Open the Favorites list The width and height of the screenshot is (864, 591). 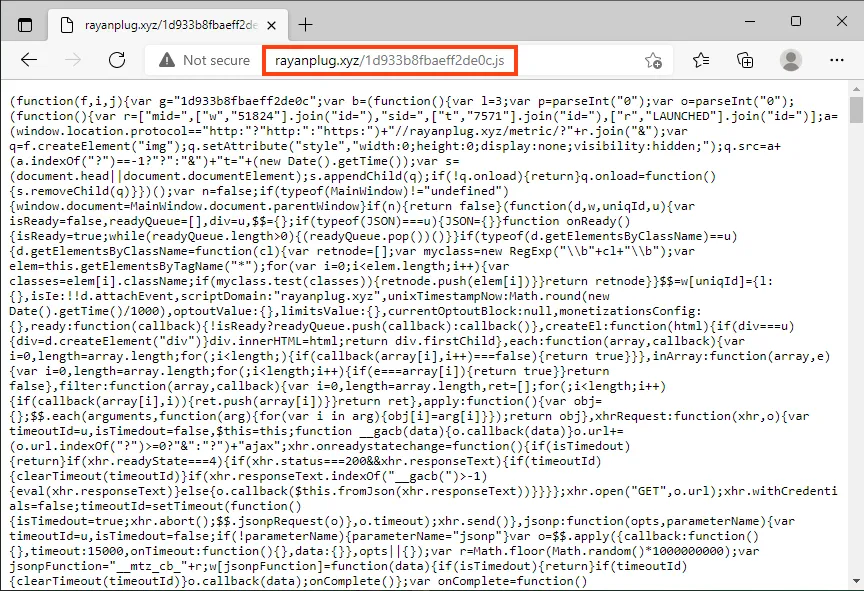[x=701, y=60]
